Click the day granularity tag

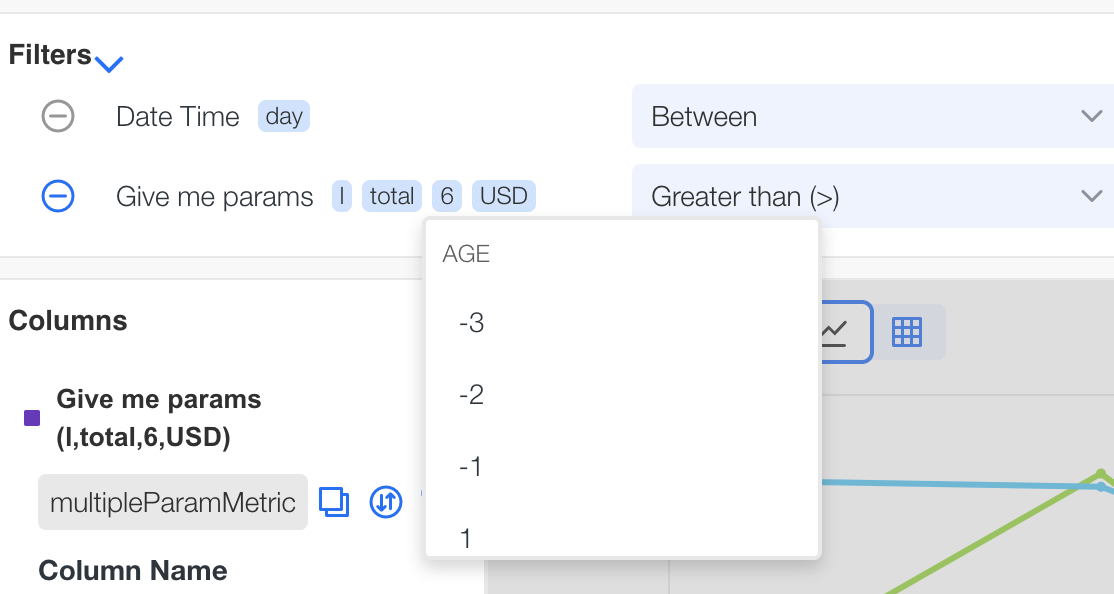[x=283, y=116]
